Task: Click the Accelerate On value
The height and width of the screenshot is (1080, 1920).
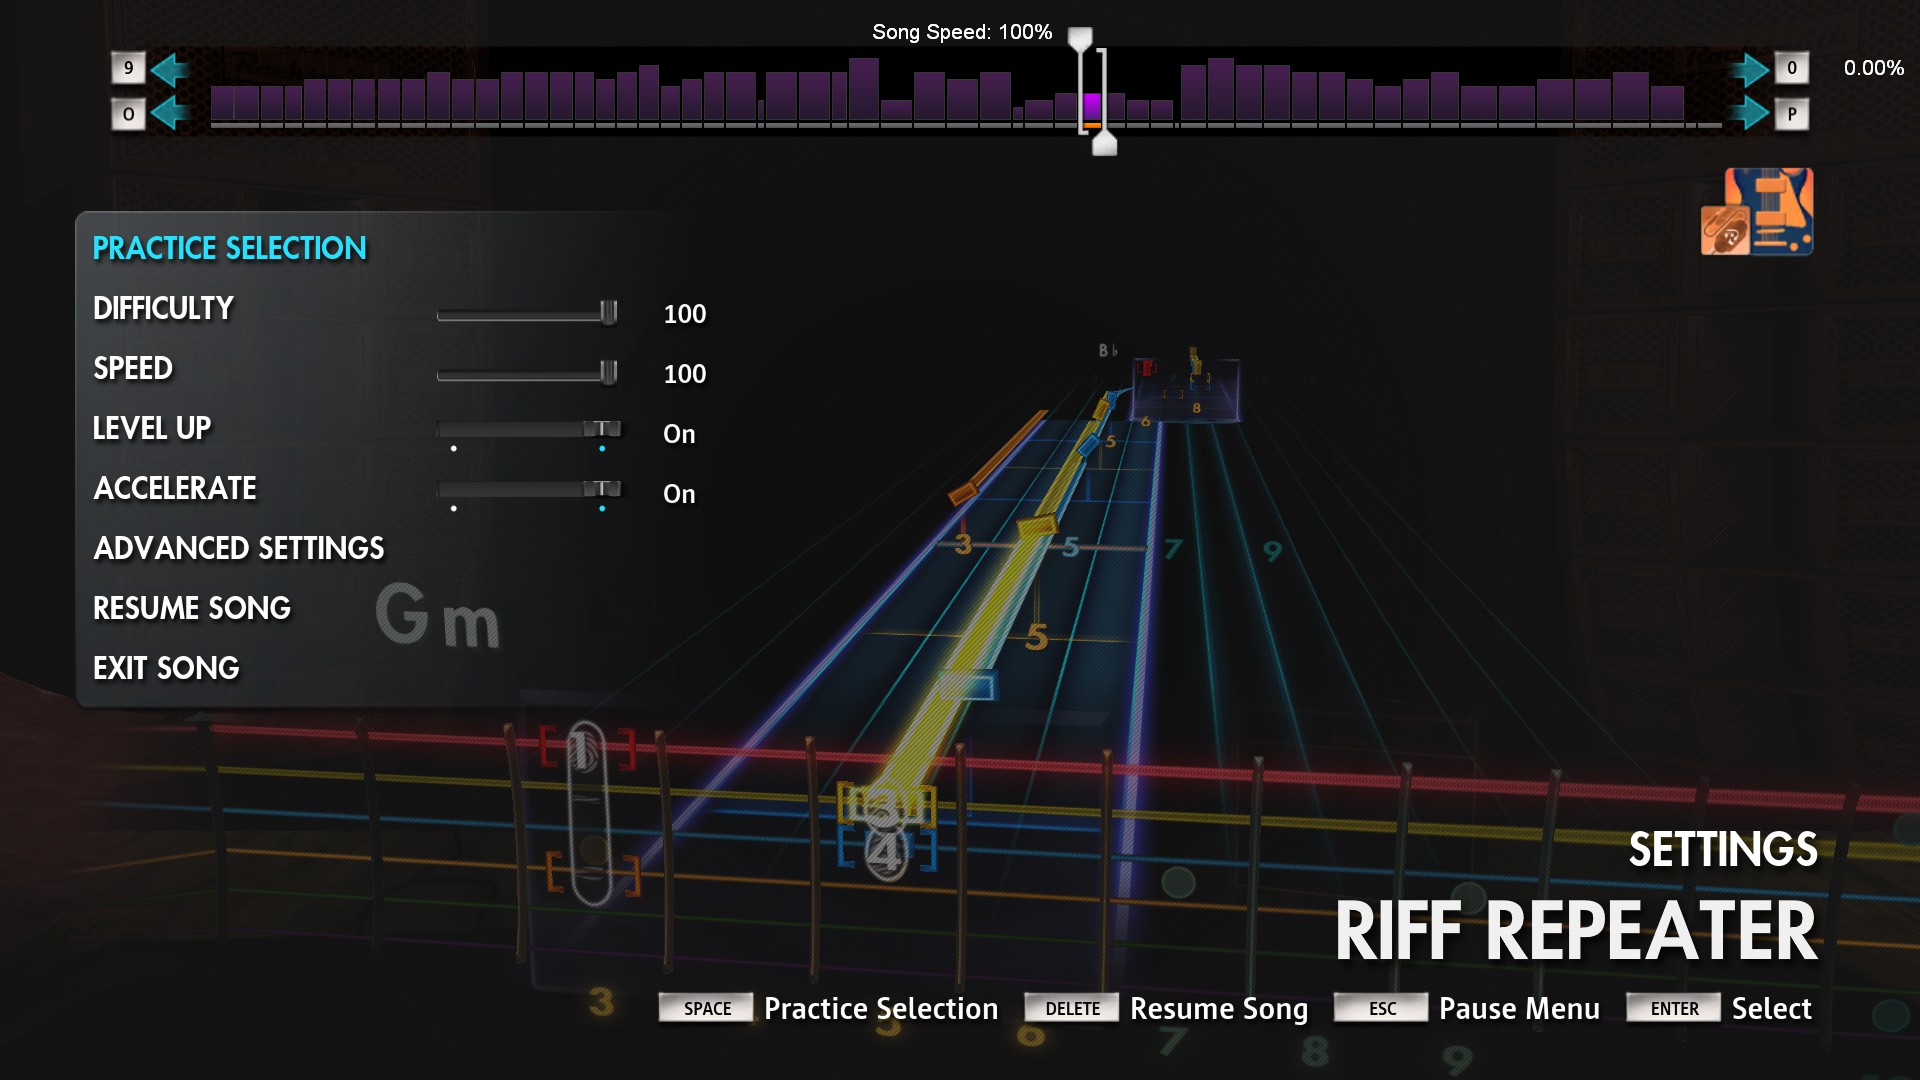Action: click(679, 494)
